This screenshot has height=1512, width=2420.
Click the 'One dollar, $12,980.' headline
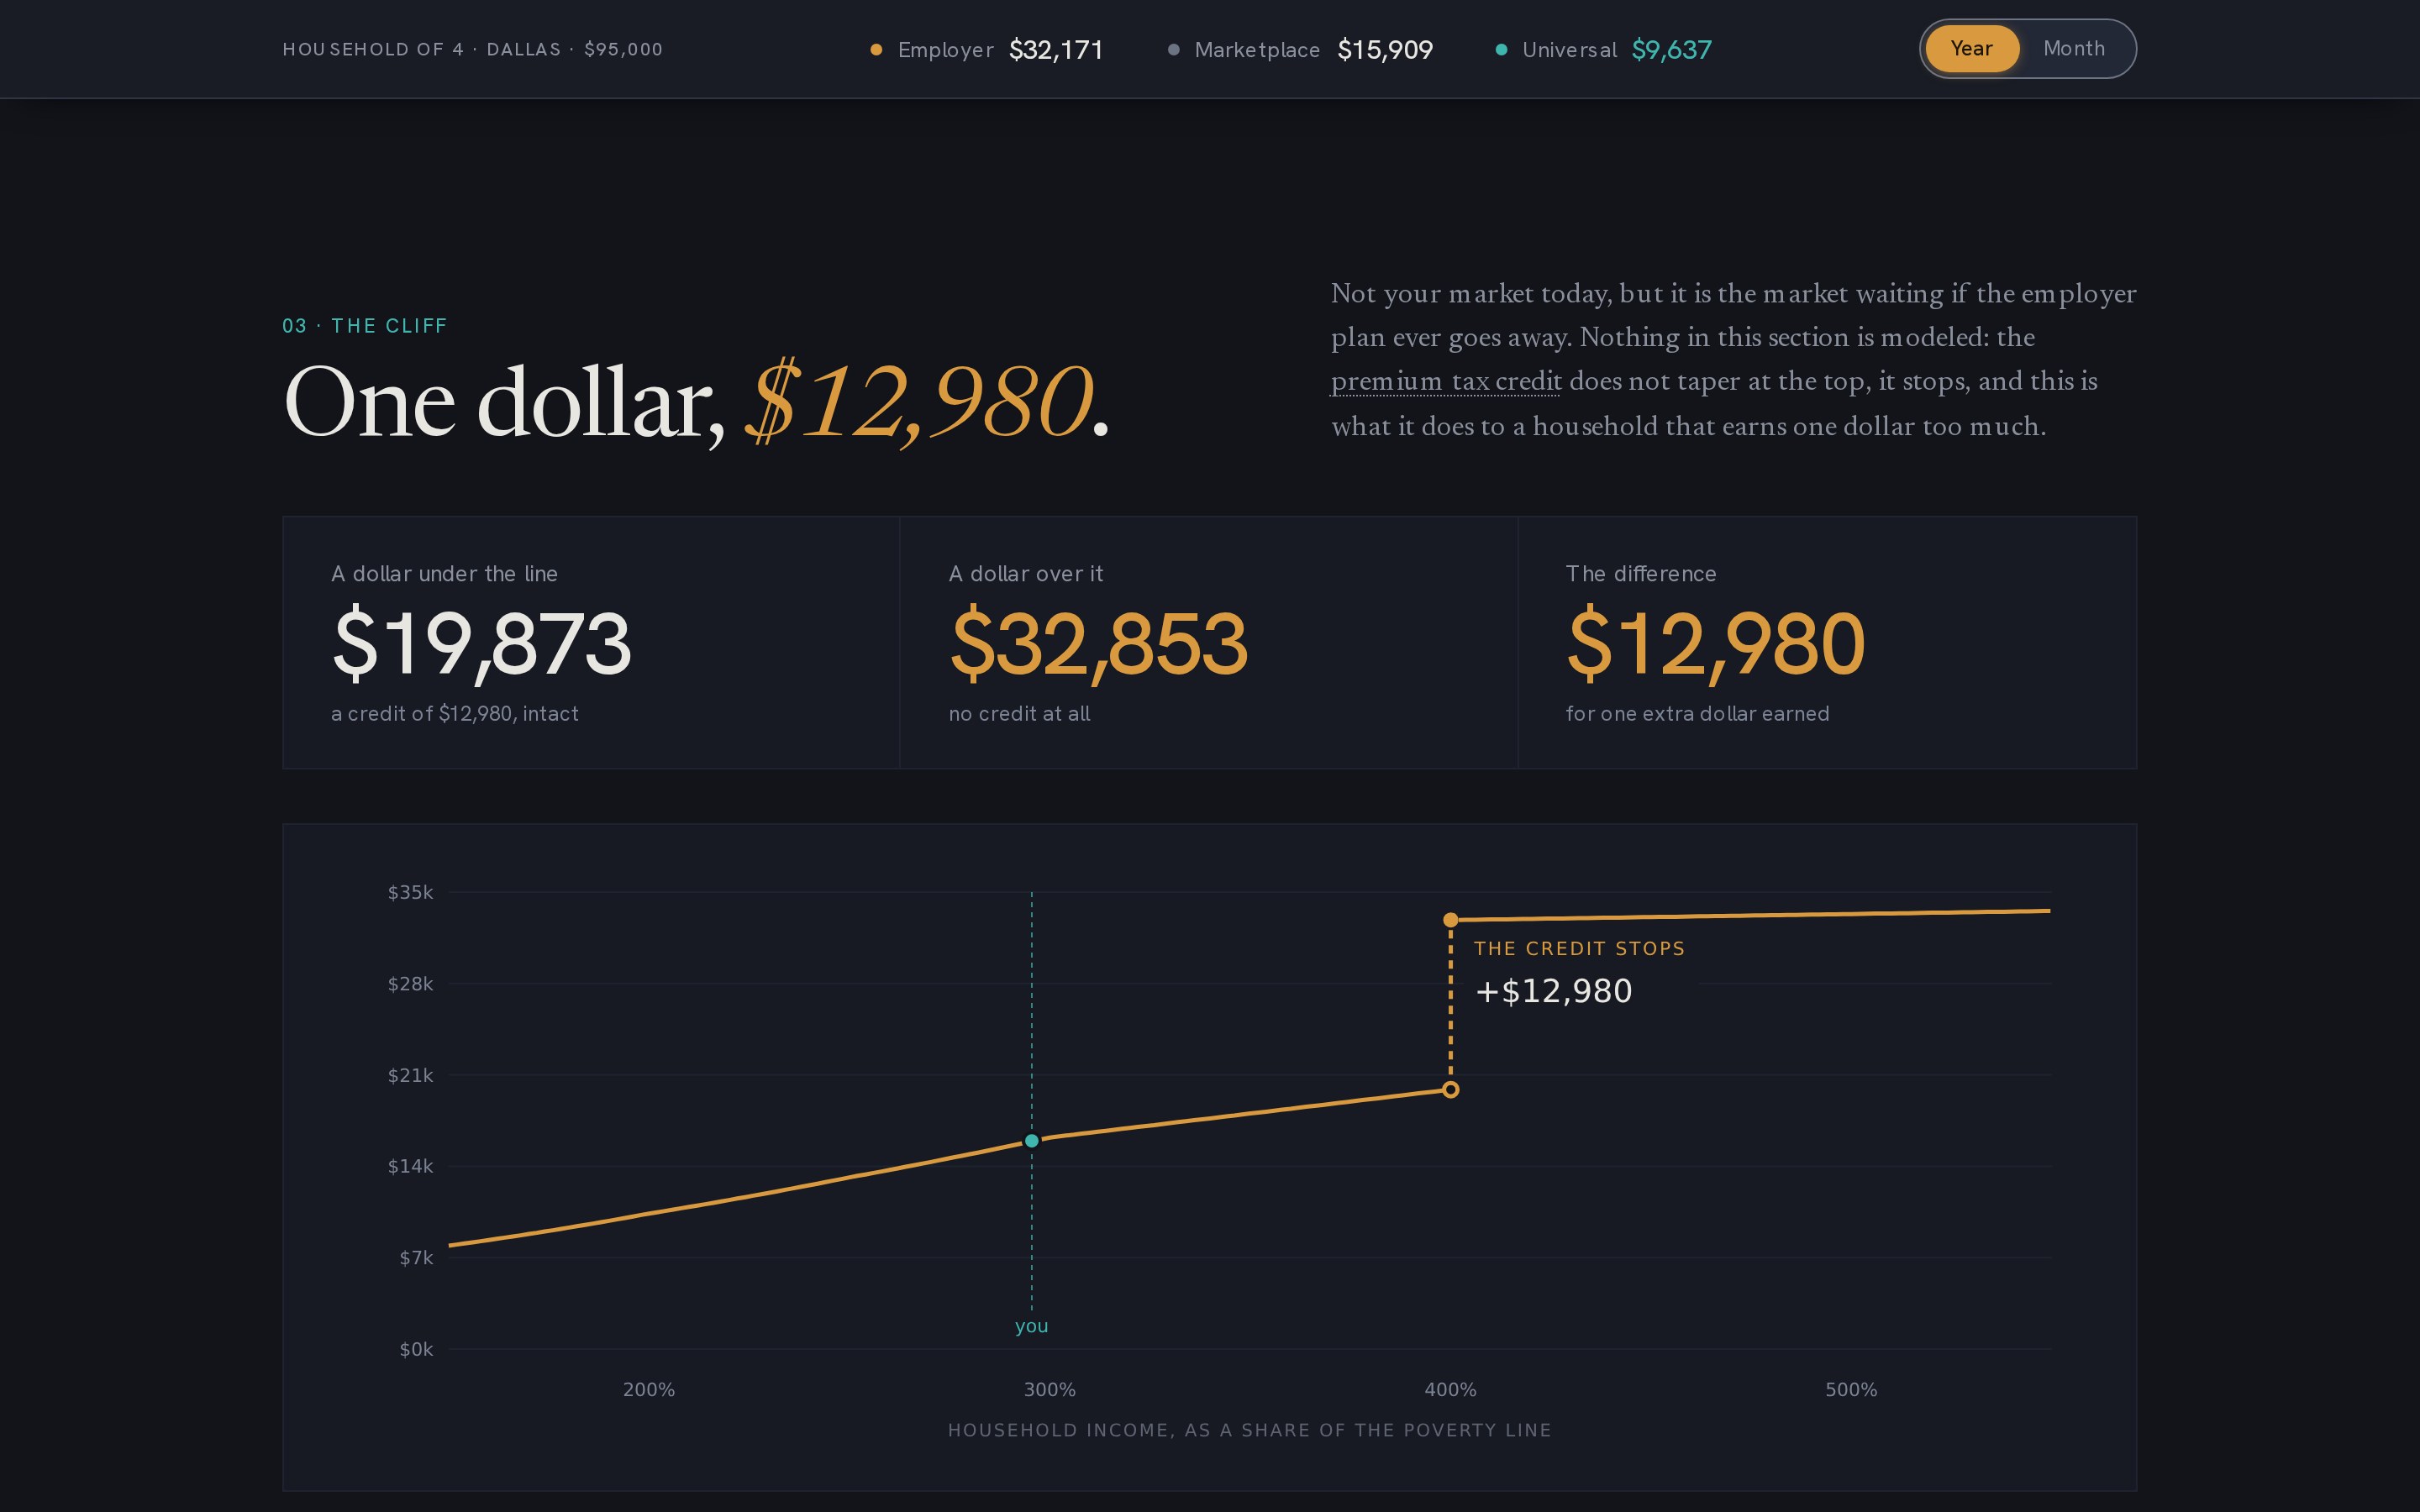coord(697,402)
